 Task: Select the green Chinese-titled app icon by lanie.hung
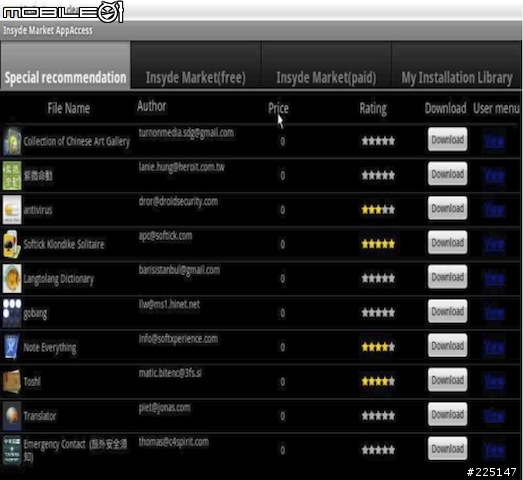pyautogui.click(x=12, y=175)
